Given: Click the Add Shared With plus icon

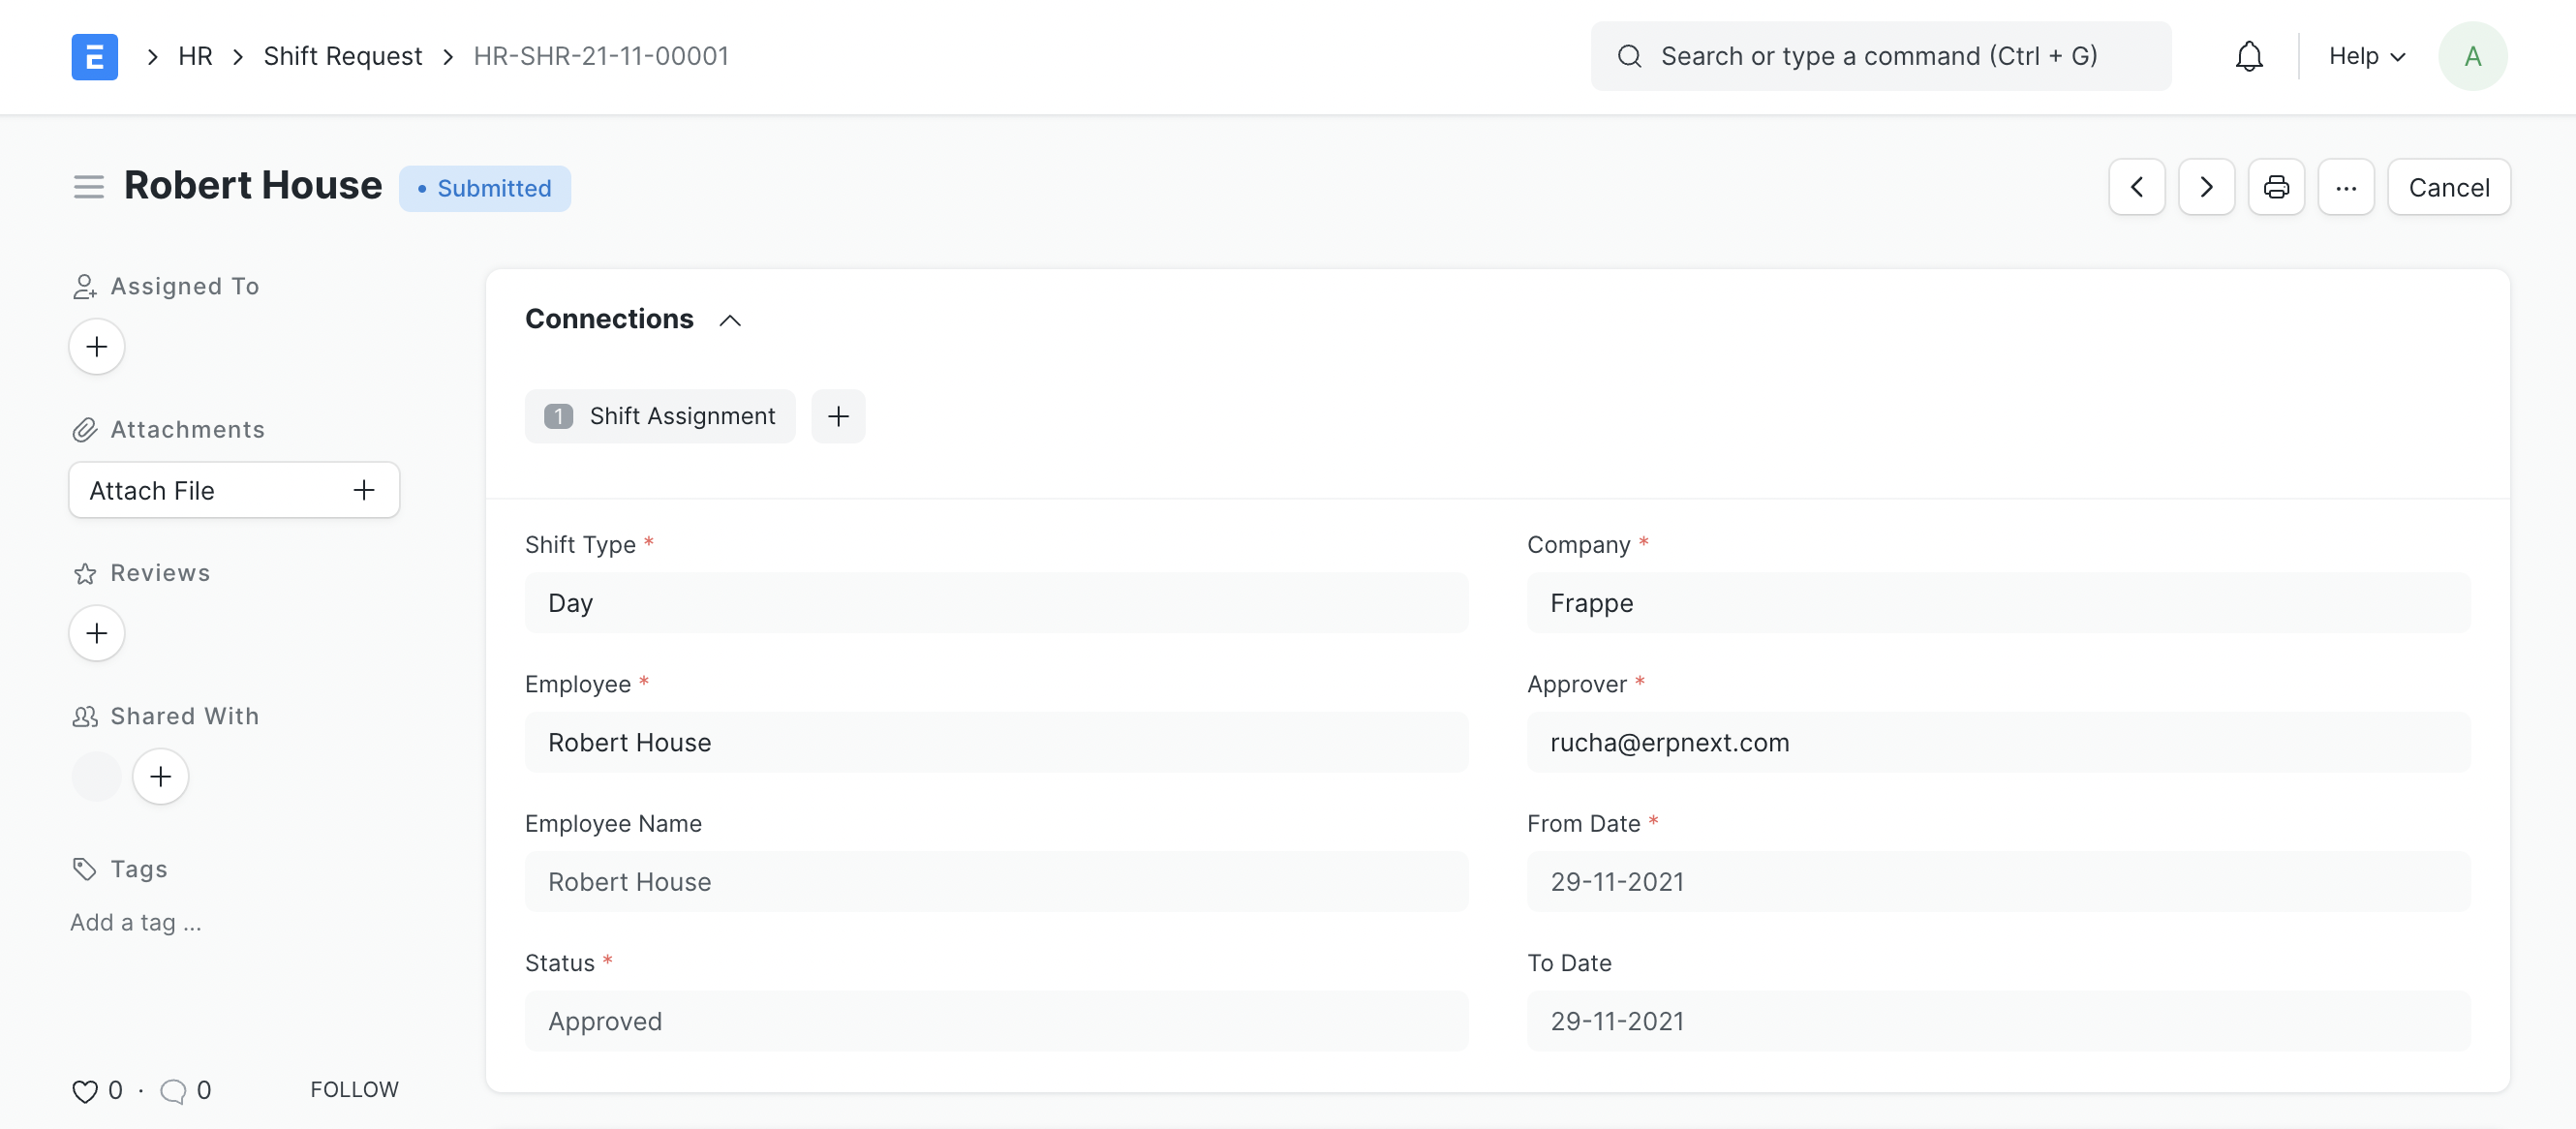Looking at the screenshot, I should tap(160, 776).
